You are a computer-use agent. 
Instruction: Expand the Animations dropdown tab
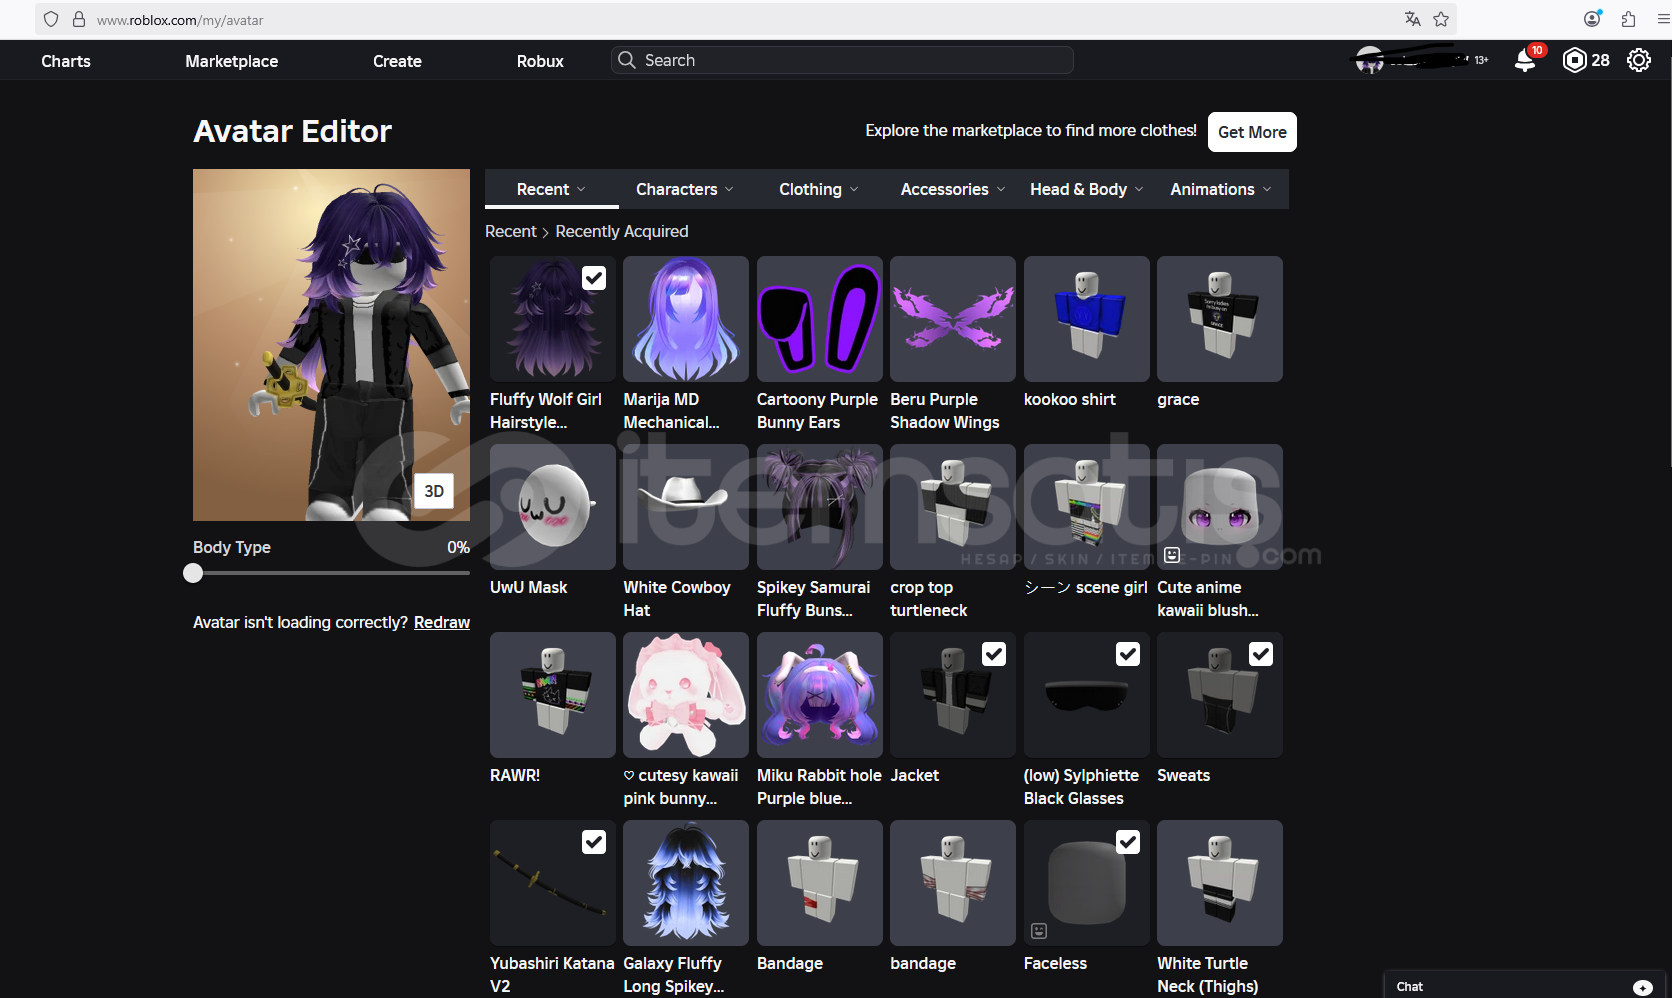point(1221,189)
